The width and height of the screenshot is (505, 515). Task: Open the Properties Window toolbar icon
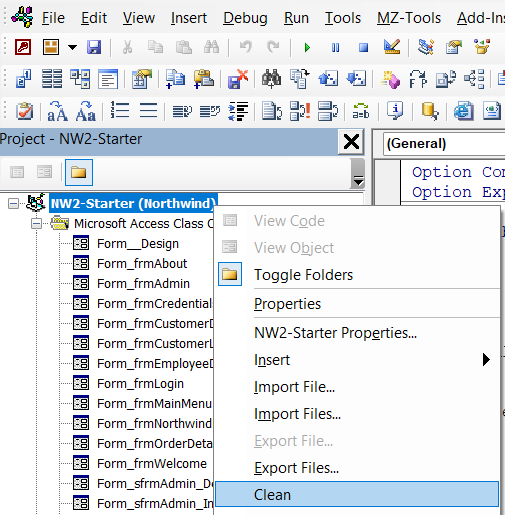pyautogui.click(x=454, y=47)
